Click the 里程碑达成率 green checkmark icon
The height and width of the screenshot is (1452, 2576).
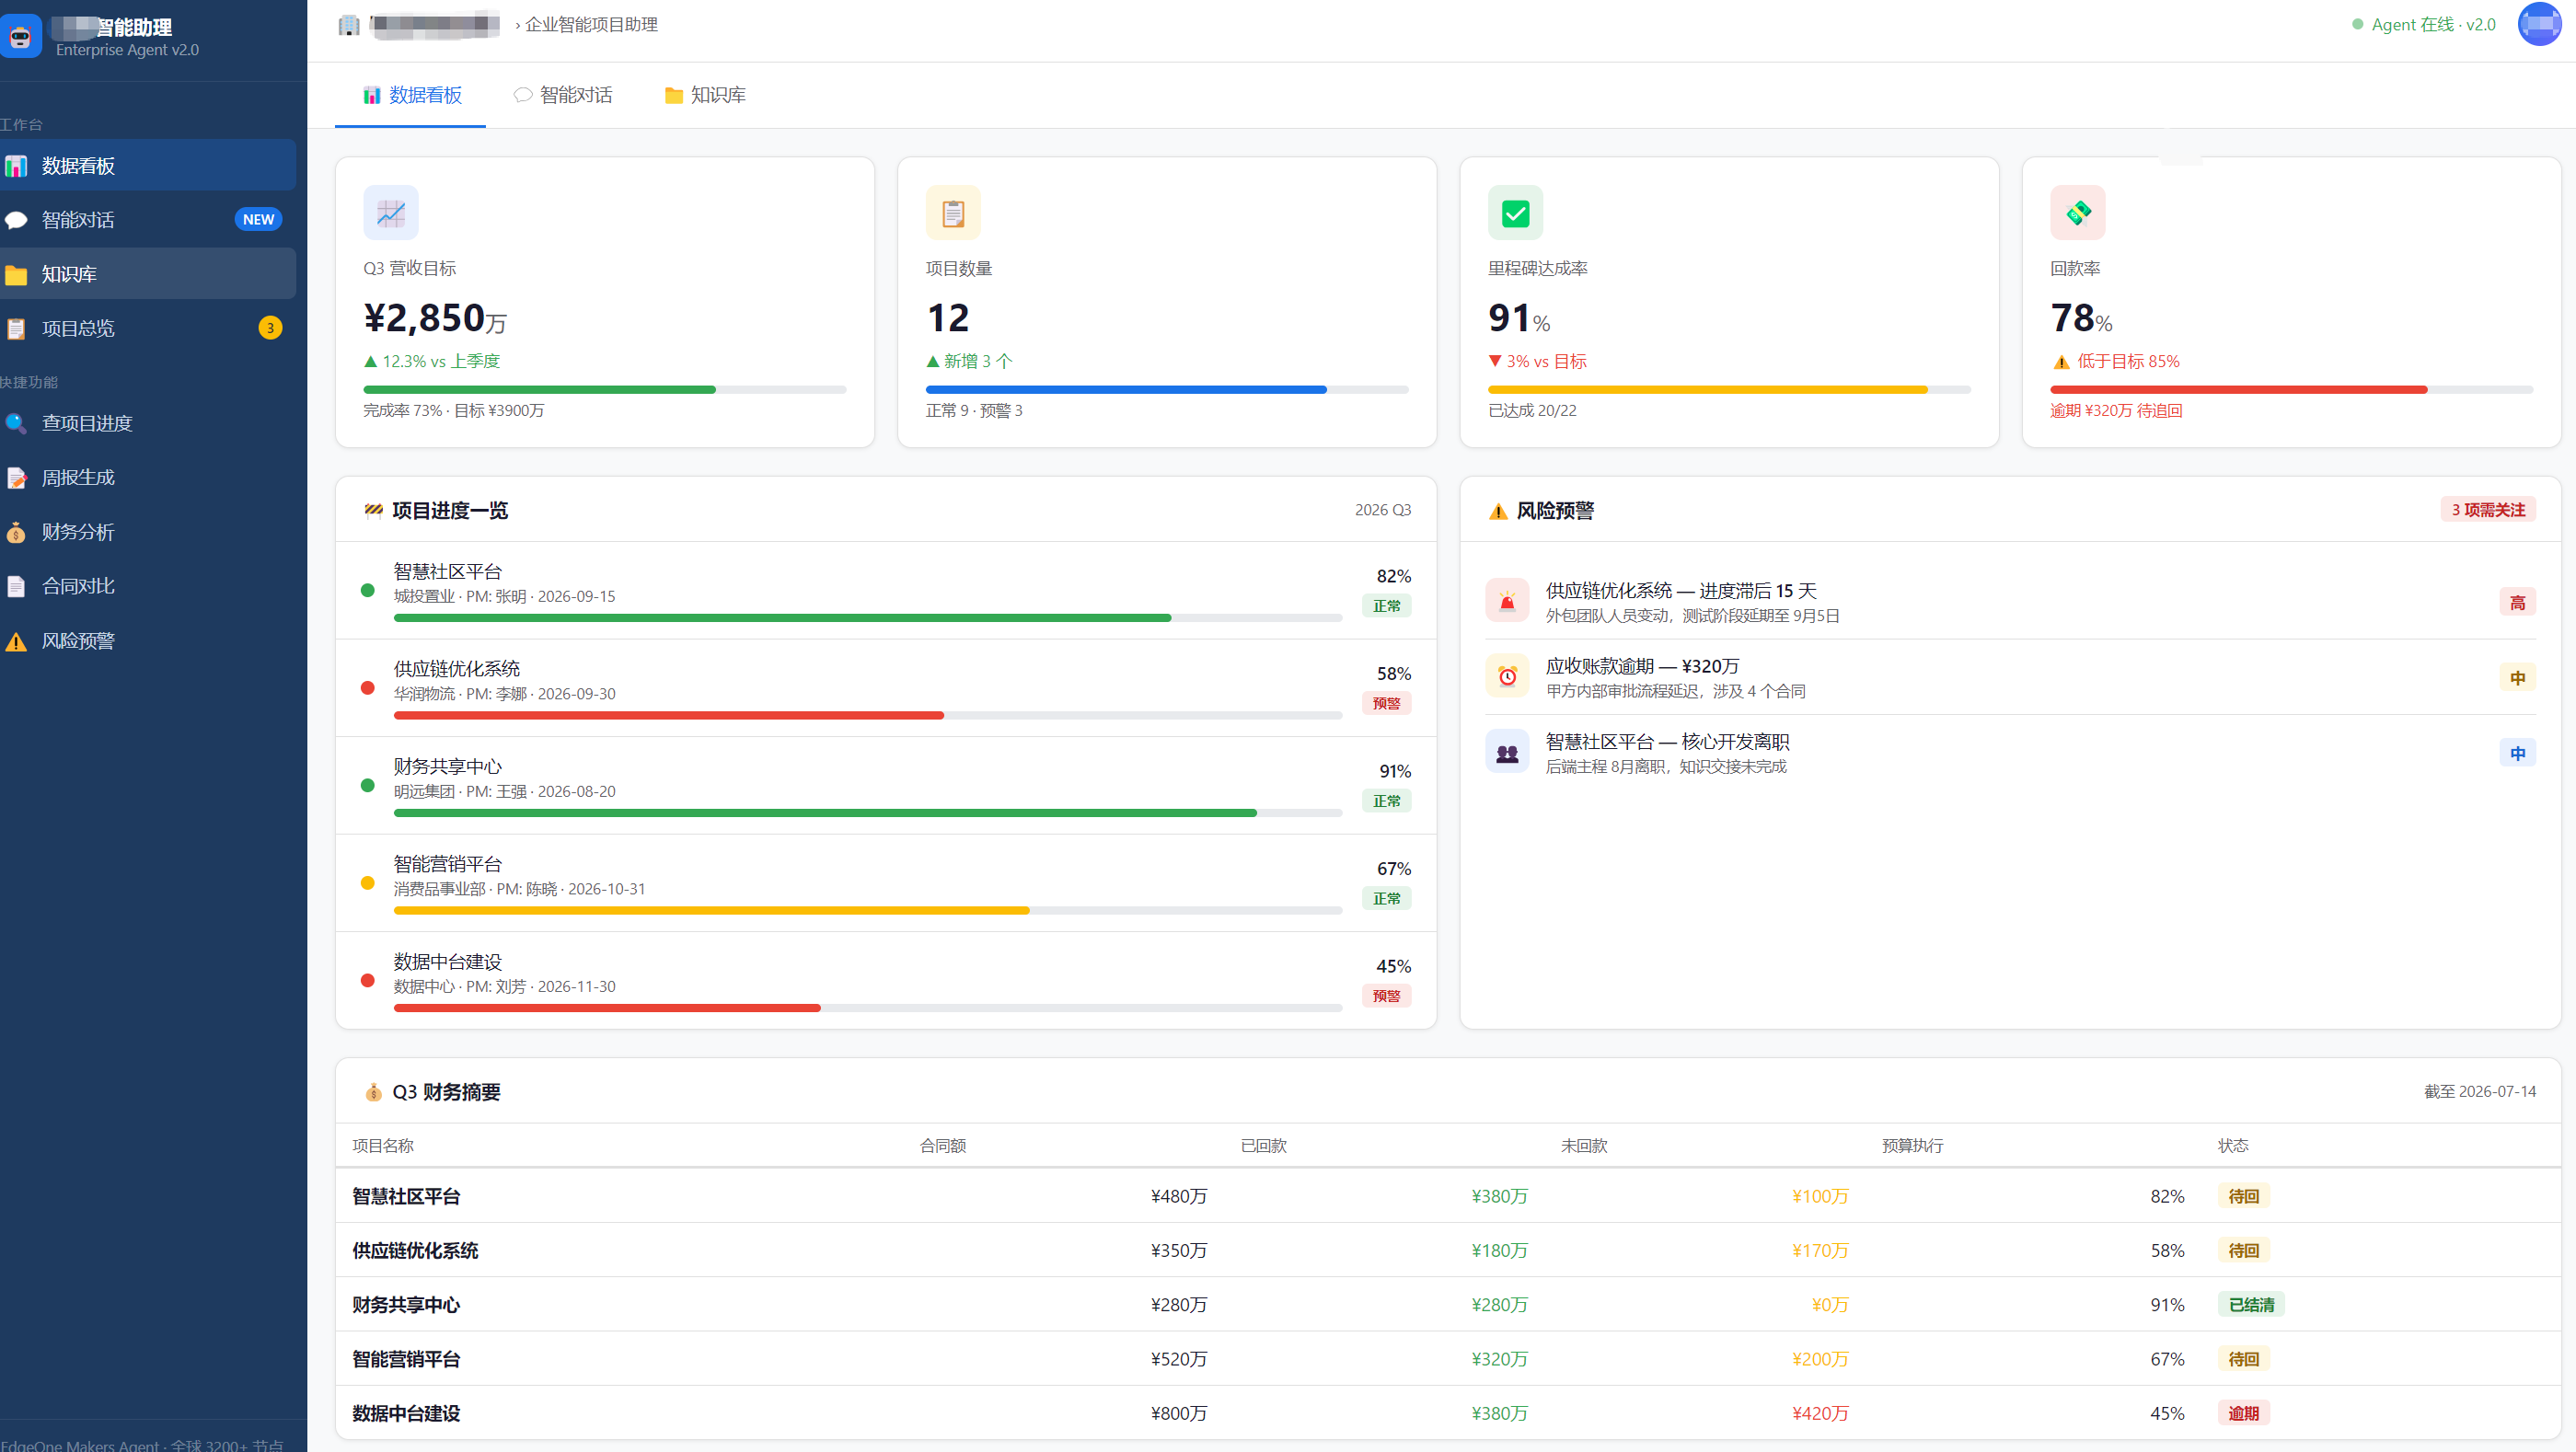(1516, 212)
